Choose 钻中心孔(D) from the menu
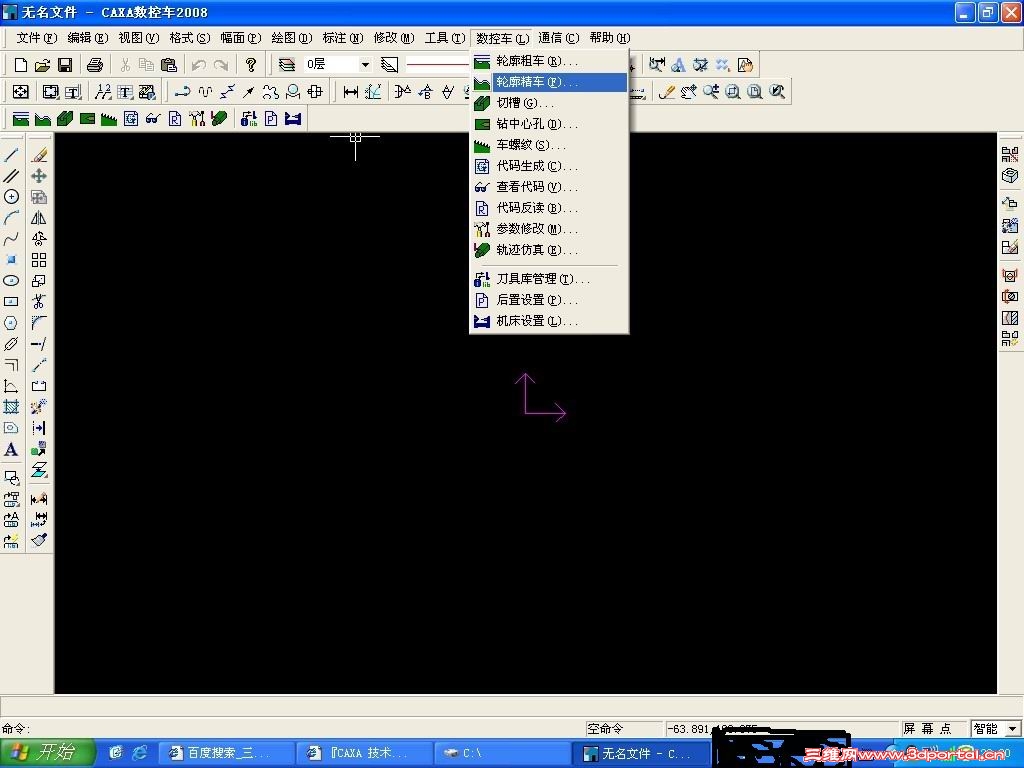This screenshot has height=768, width=1024. [x=549, y=124]
